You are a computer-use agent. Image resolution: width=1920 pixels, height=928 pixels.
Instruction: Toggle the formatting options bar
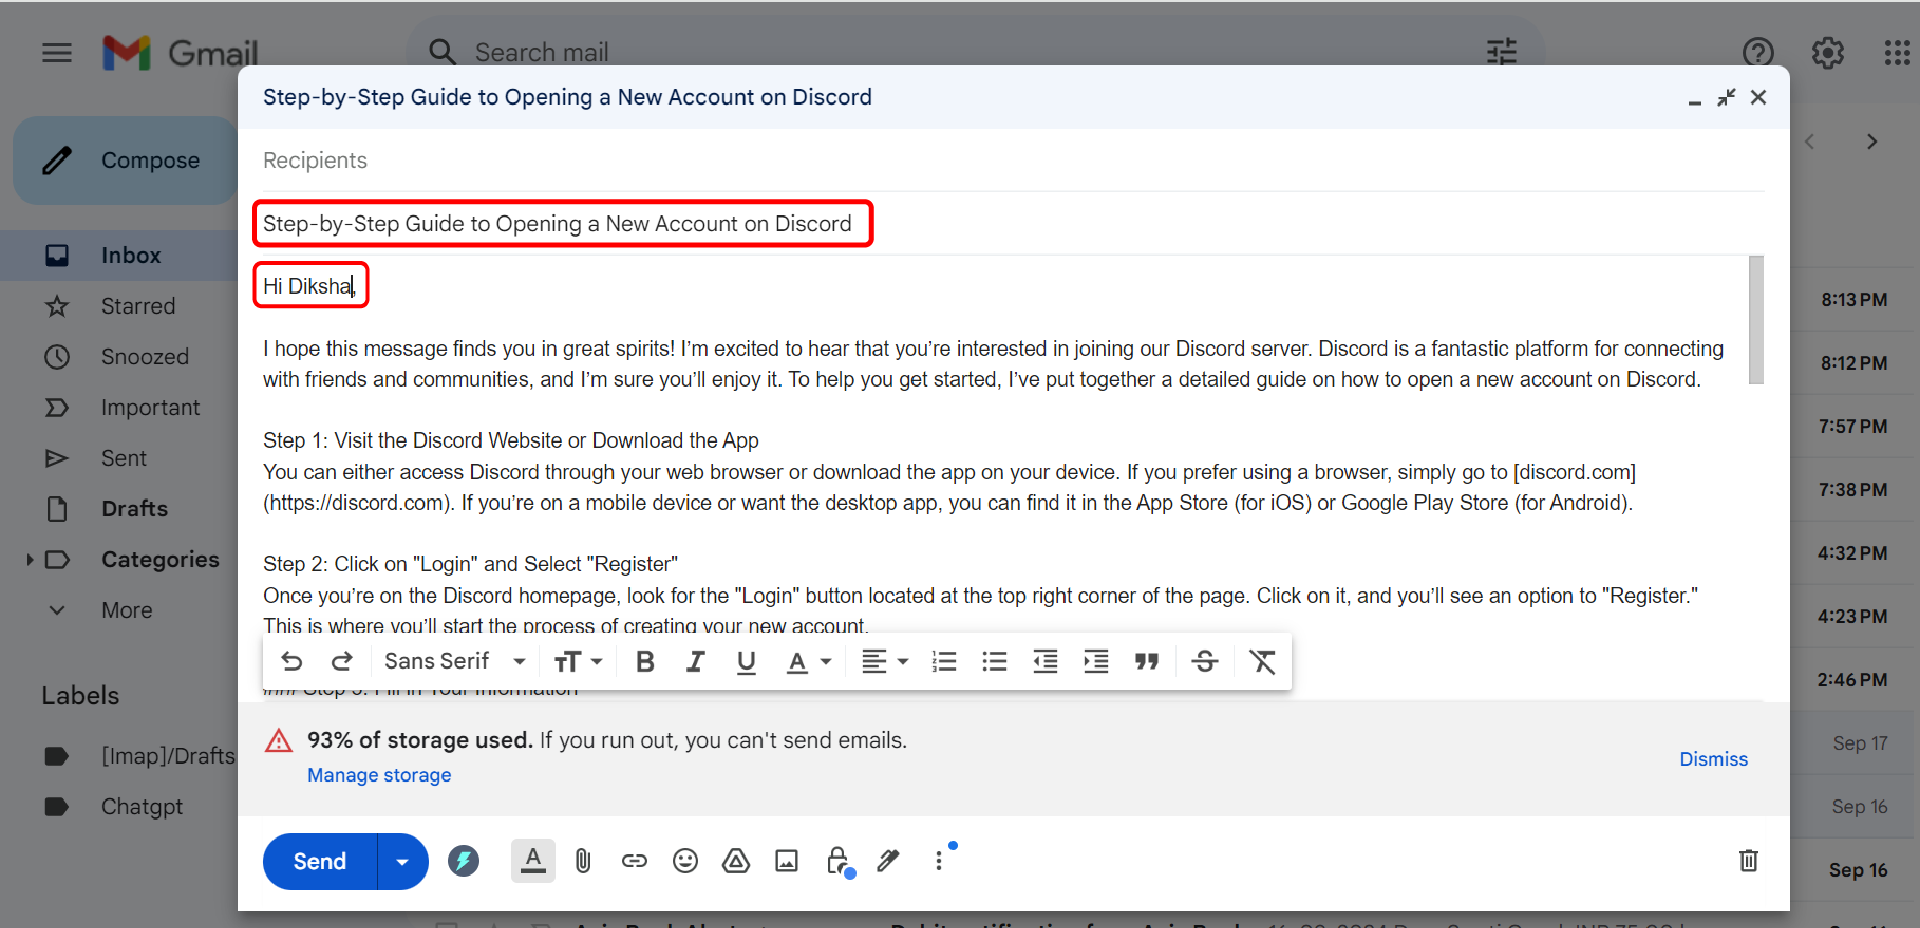pos(533,861)
